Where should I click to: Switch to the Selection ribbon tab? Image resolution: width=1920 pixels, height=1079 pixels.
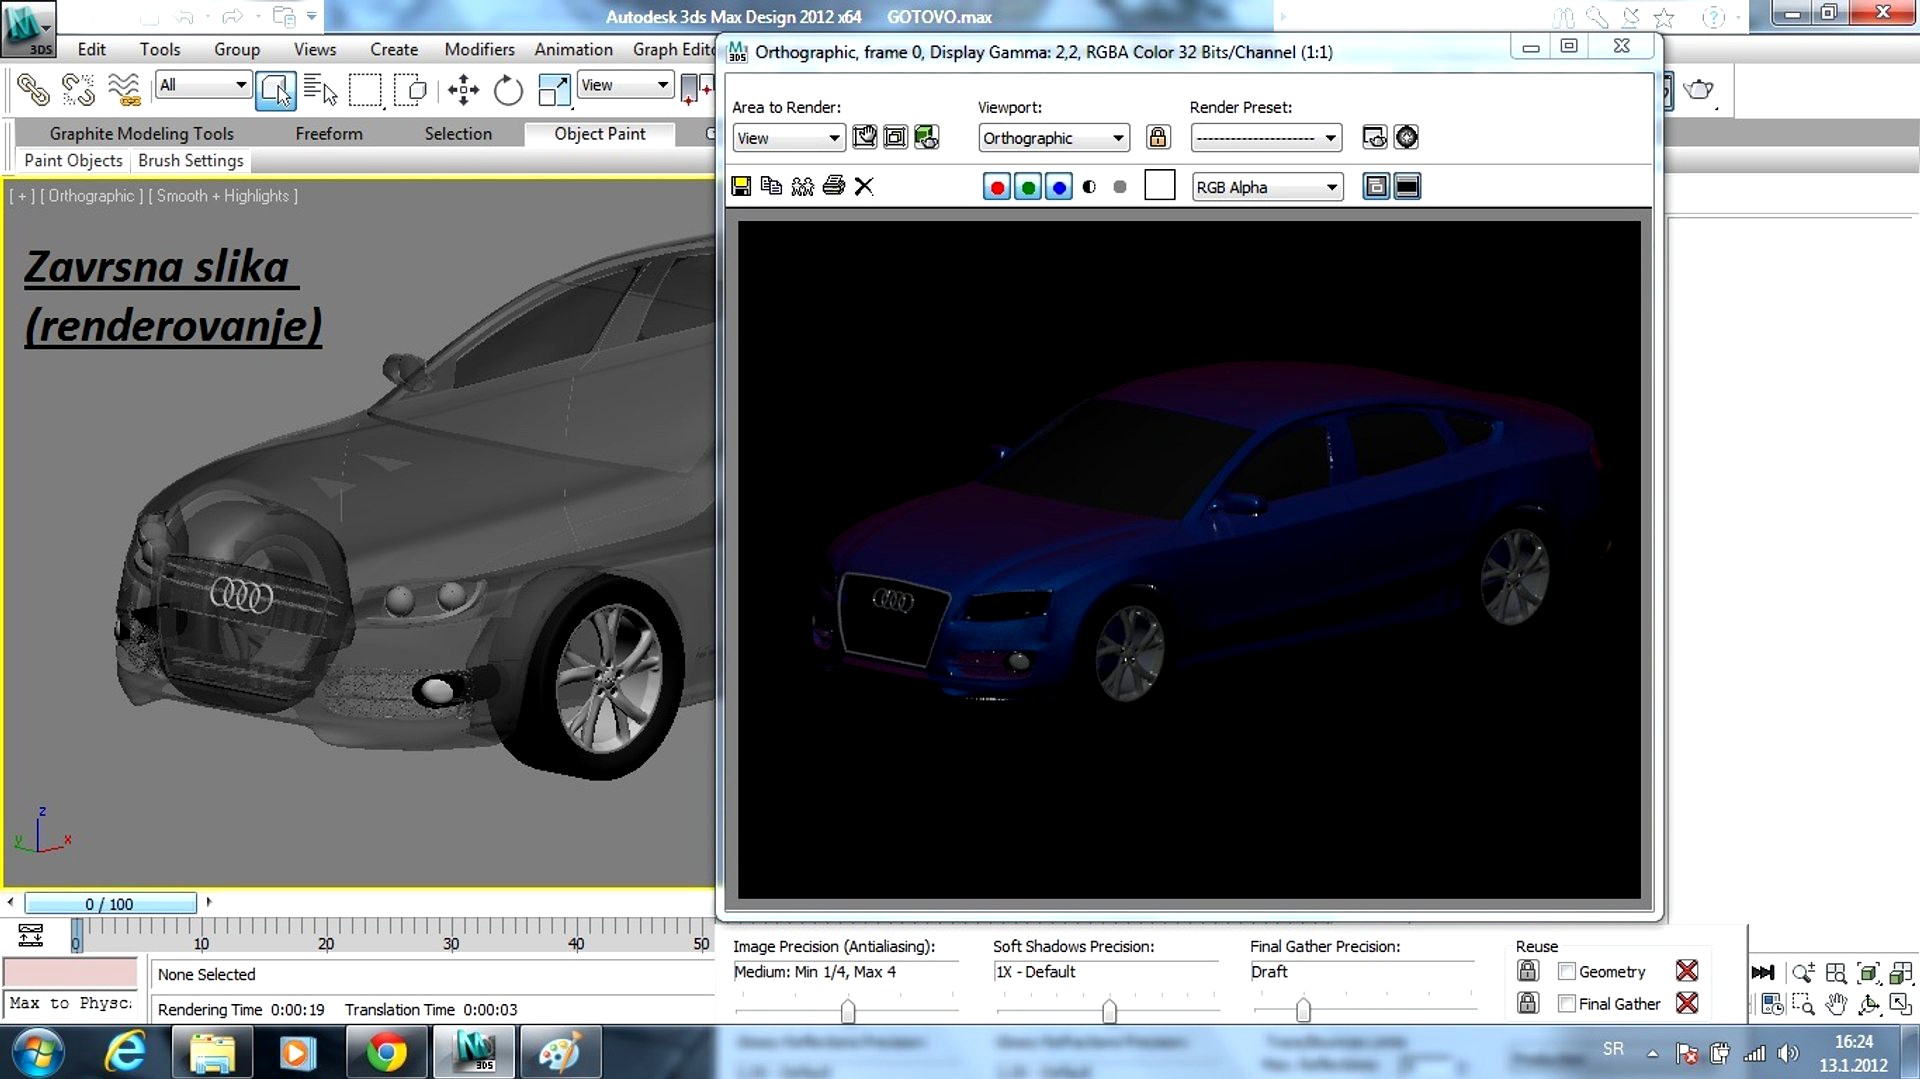458,133
